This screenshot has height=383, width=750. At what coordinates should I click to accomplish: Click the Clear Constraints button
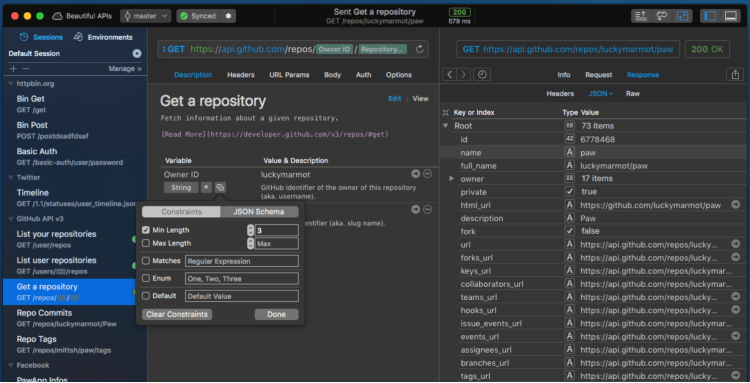(x=177, y=315)
